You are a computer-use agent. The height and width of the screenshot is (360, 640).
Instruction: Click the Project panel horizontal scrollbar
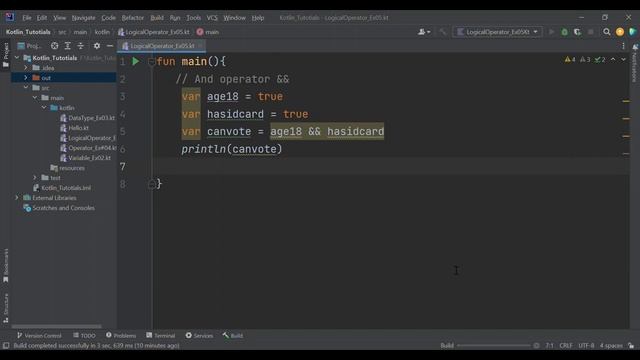click(x=56, y=327)
